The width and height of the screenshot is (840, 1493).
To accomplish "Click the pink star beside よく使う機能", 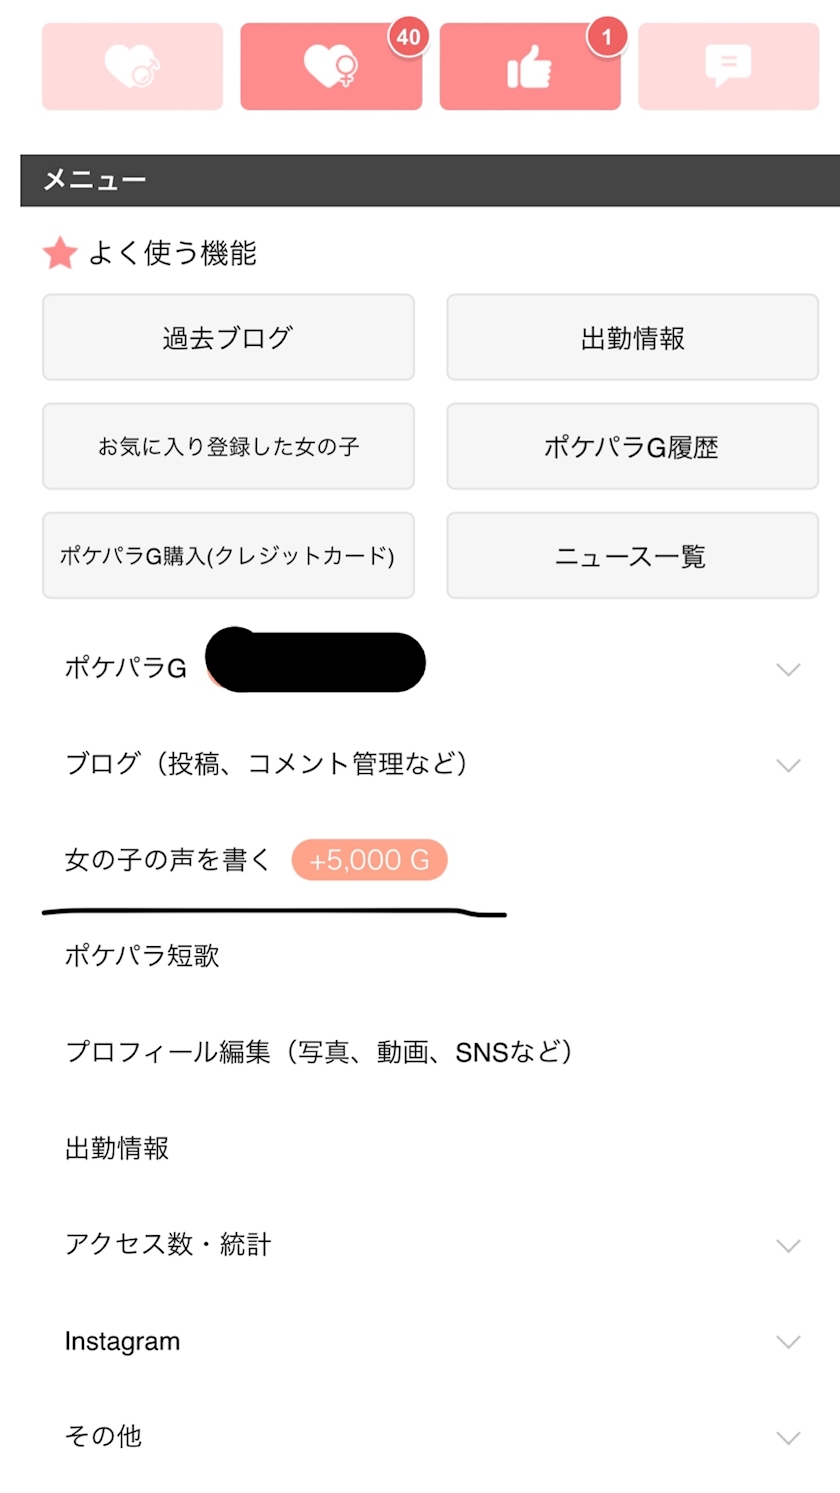I will [x=60, y=254].
